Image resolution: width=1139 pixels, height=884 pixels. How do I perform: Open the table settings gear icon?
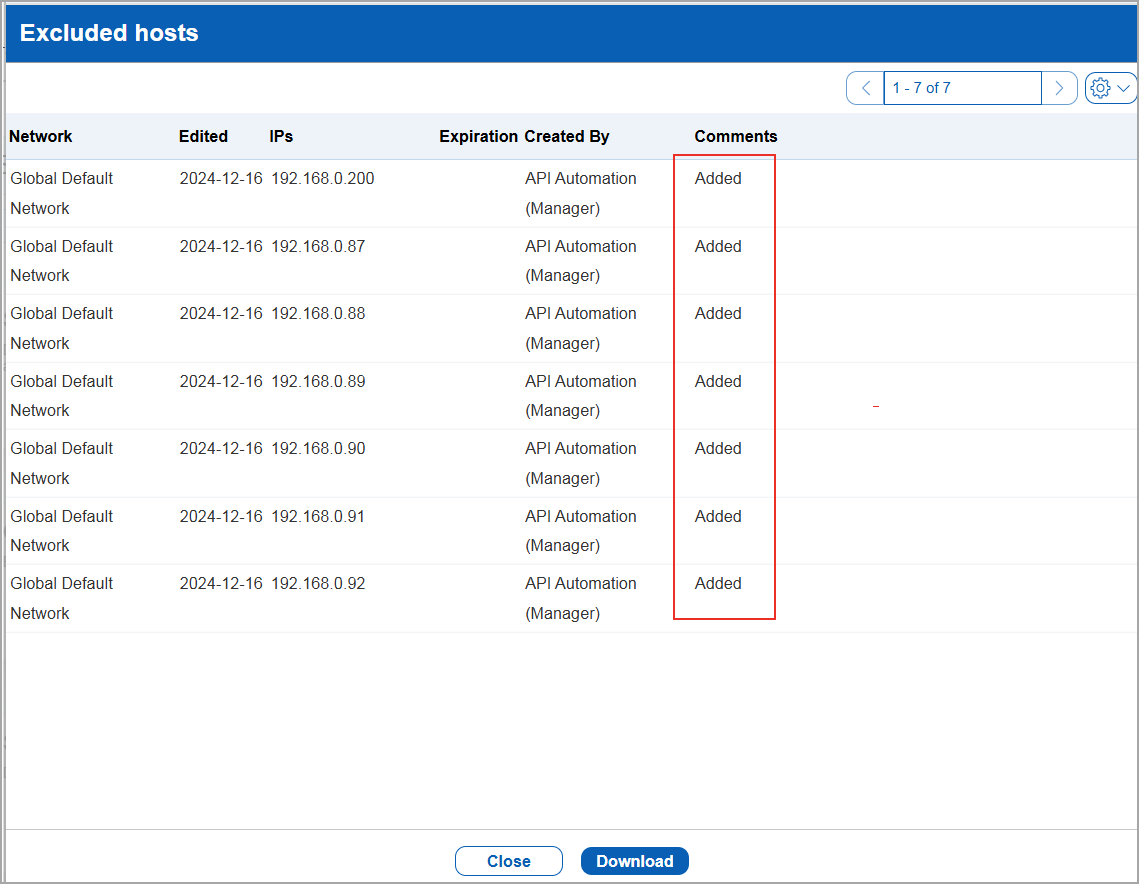[1100, 88]
